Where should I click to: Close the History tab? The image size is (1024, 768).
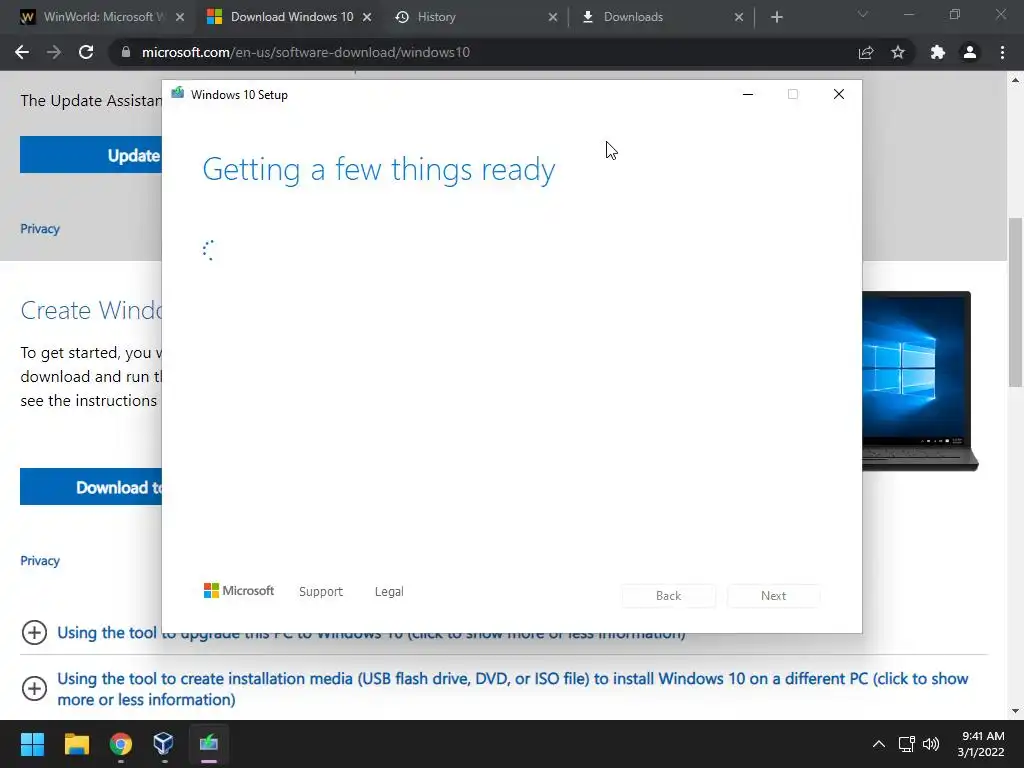(x=552, y=17)
